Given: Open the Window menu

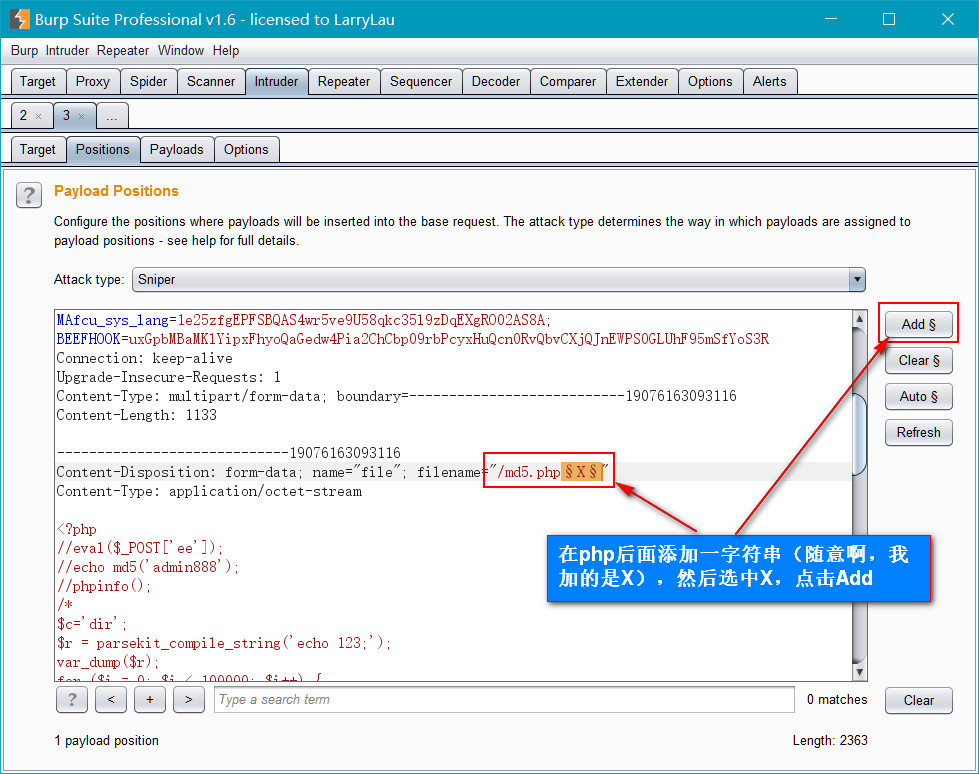Looking at the screenshot, I should [x=181, y=51].
